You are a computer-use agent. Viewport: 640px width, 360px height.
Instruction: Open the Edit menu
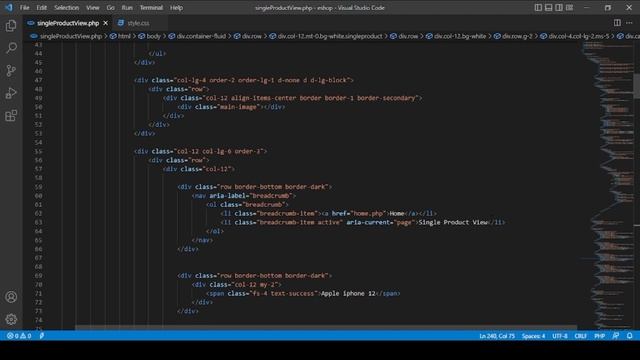pos(42,8)
